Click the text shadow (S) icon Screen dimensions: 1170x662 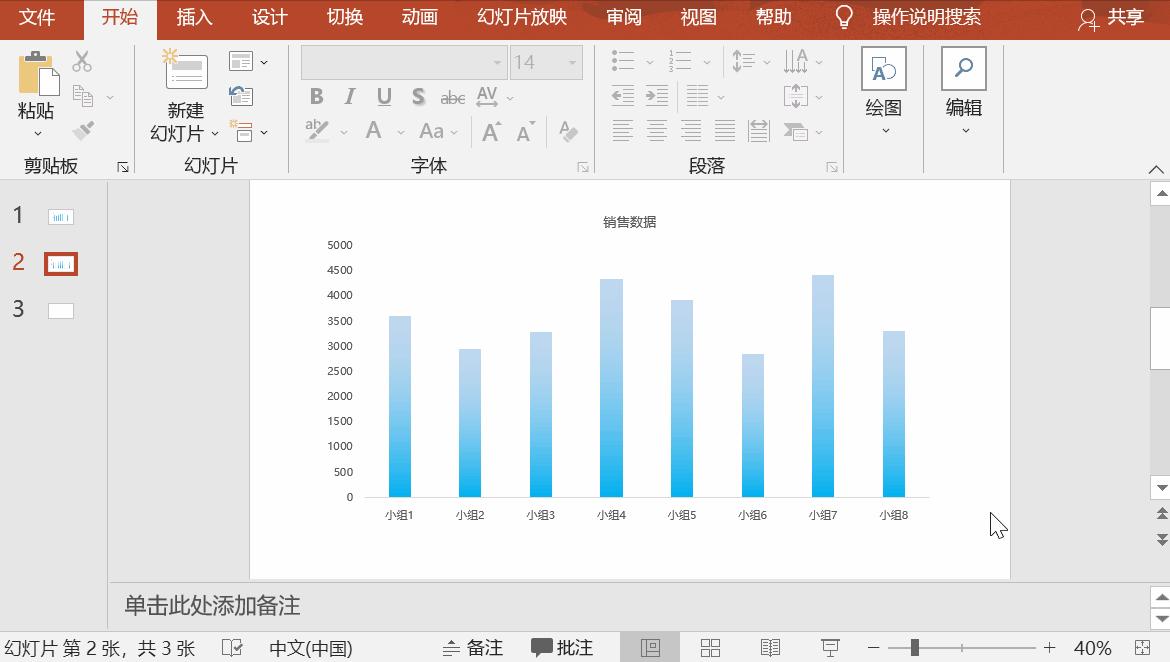(418, 97)
